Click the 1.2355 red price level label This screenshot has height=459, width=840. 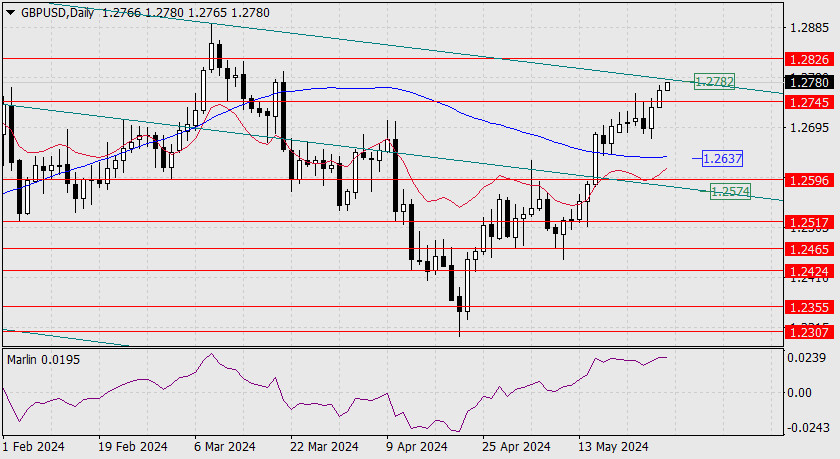point(810,307)
